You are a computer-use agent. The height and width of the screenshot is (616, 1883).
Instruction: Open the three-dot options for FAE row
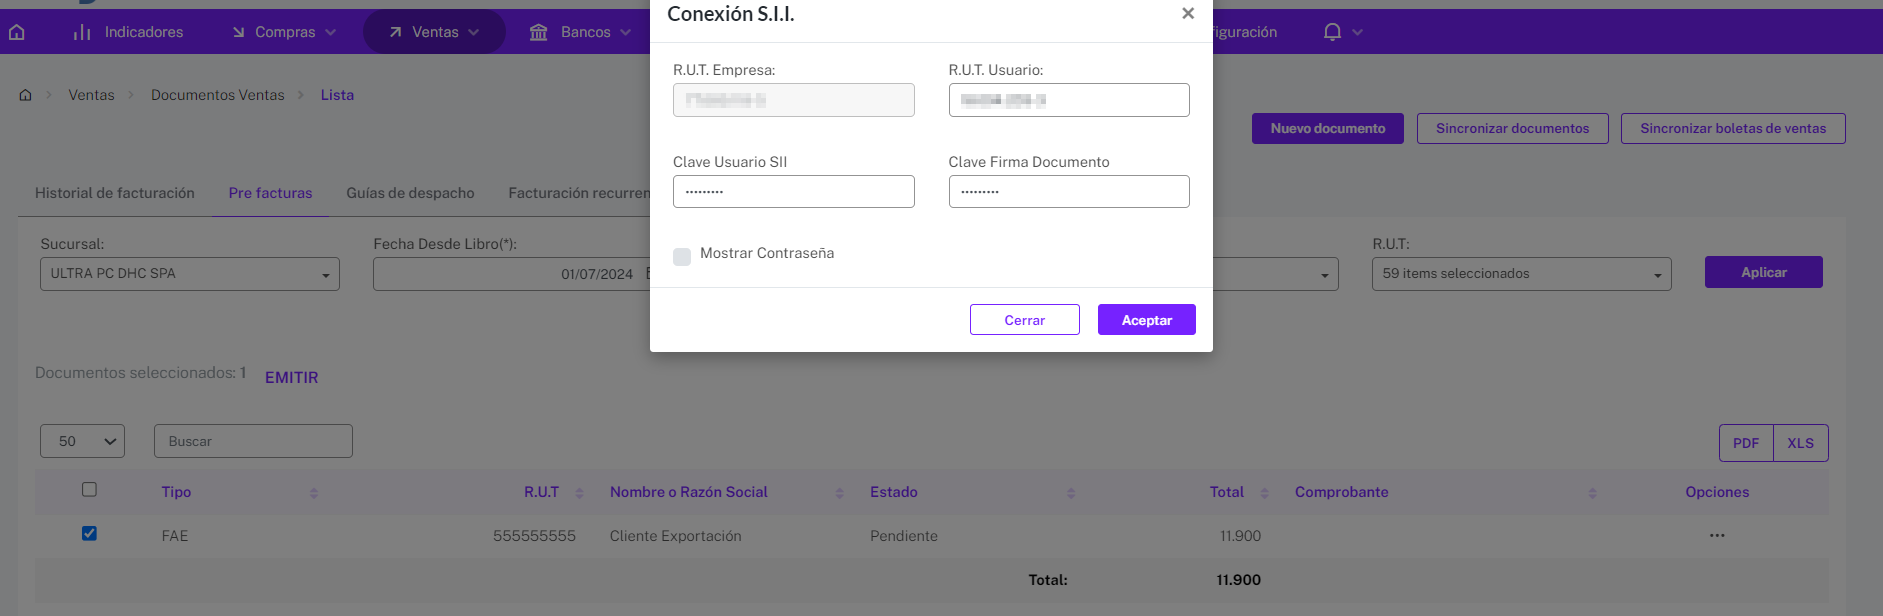pyautogui.click(x=1717, y=535)
